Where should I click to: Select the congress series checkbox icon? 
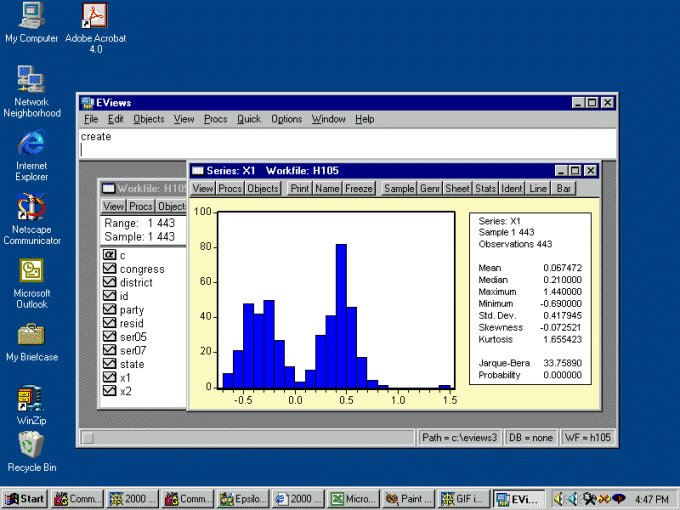pos(110,269)
